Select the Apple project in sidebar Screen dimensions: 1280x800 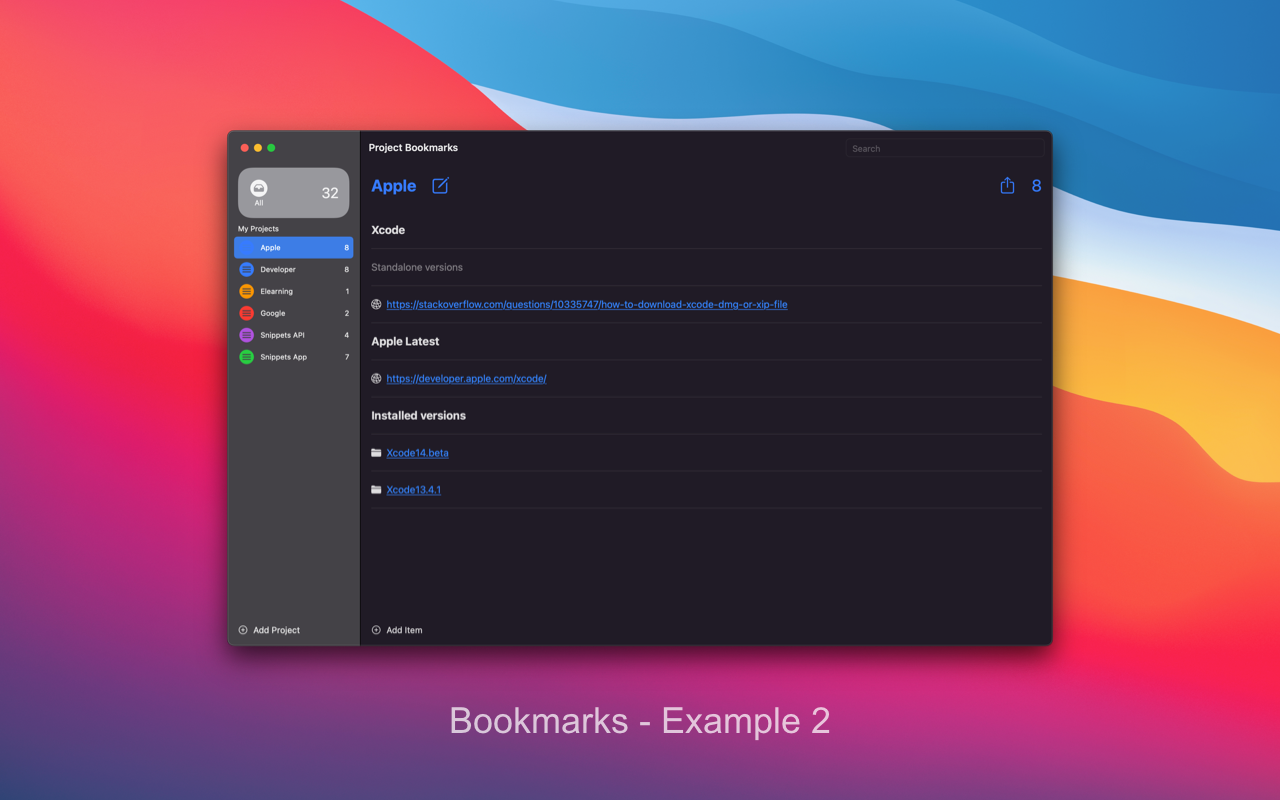pos(294,247)
